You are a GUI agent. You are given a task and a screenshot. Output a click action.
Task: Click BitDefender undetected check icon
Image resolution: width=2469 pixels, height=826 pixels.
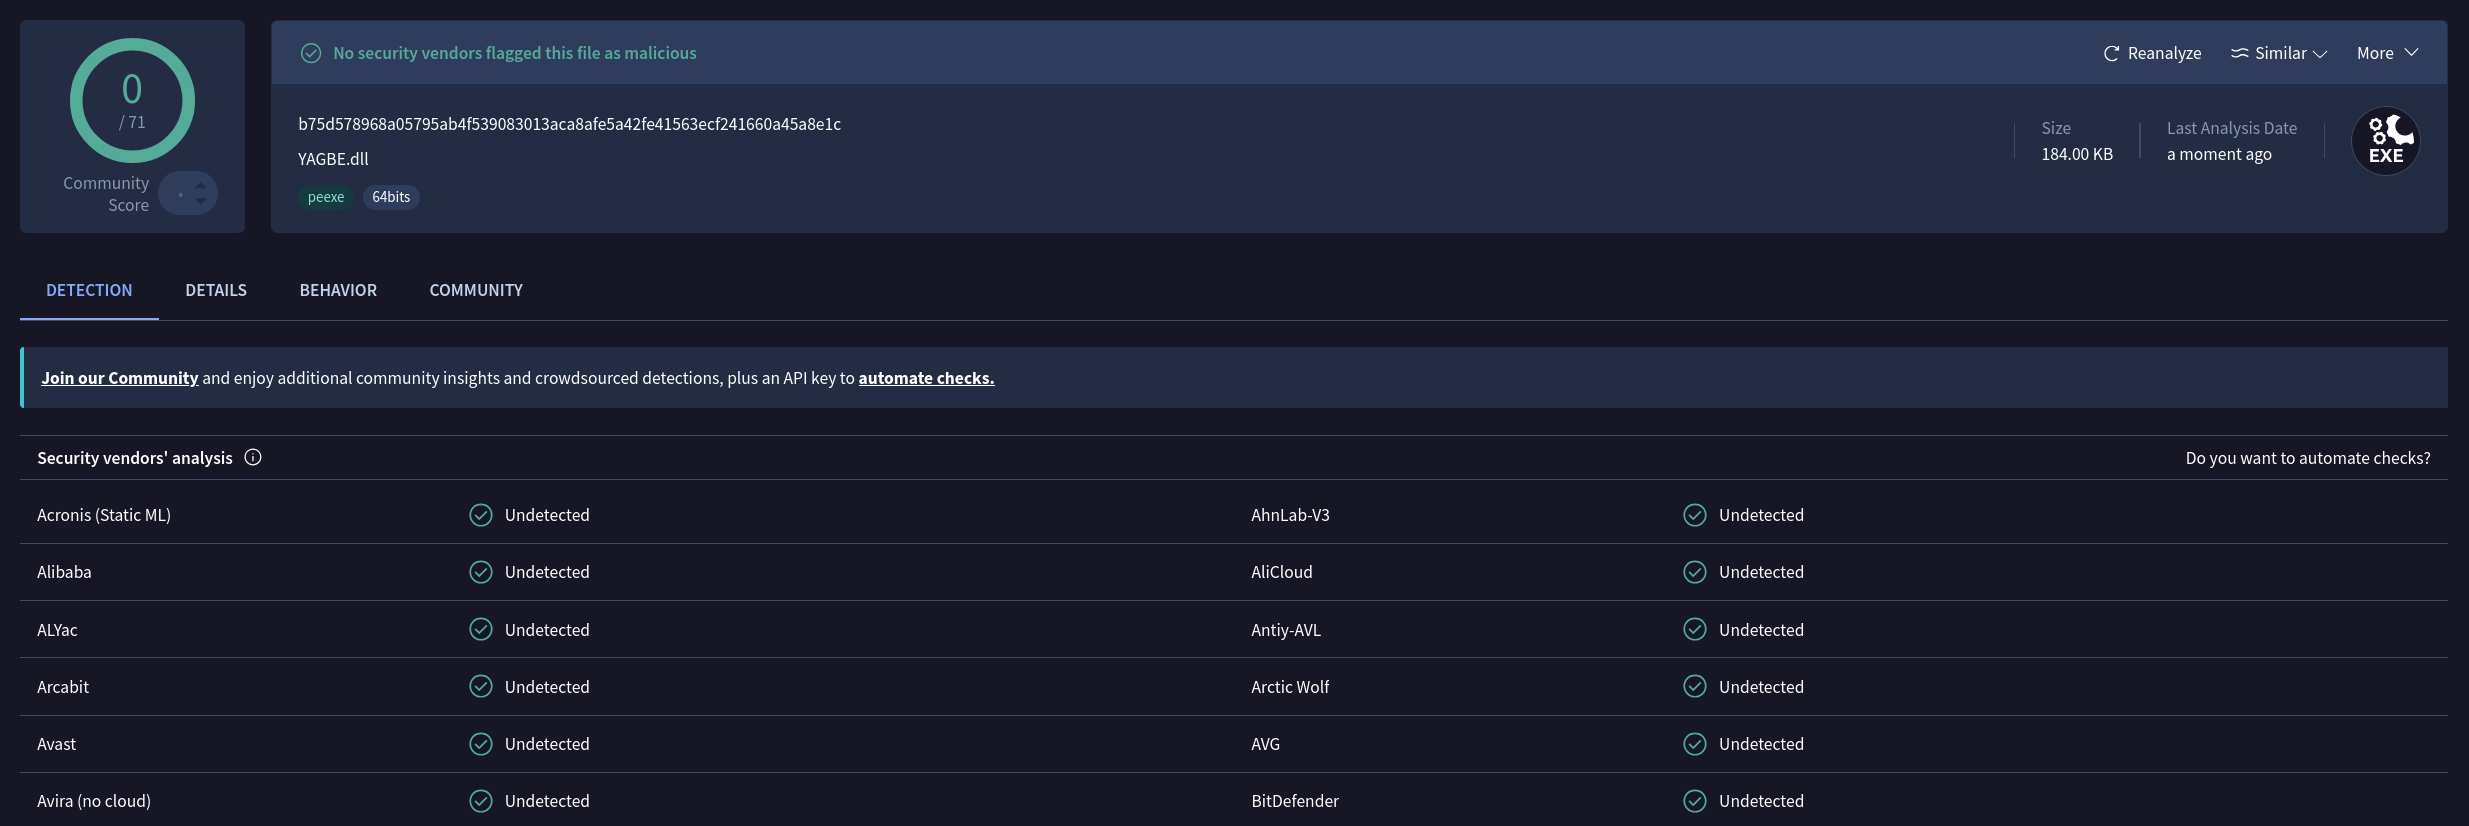pos(1695,801)
